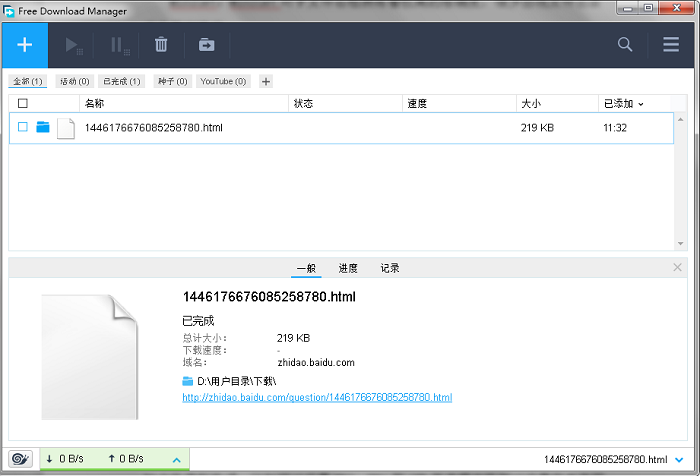This screenshot has height=476, width=700.
Task: Open search with magnifier icon
Action: (625, 44)
